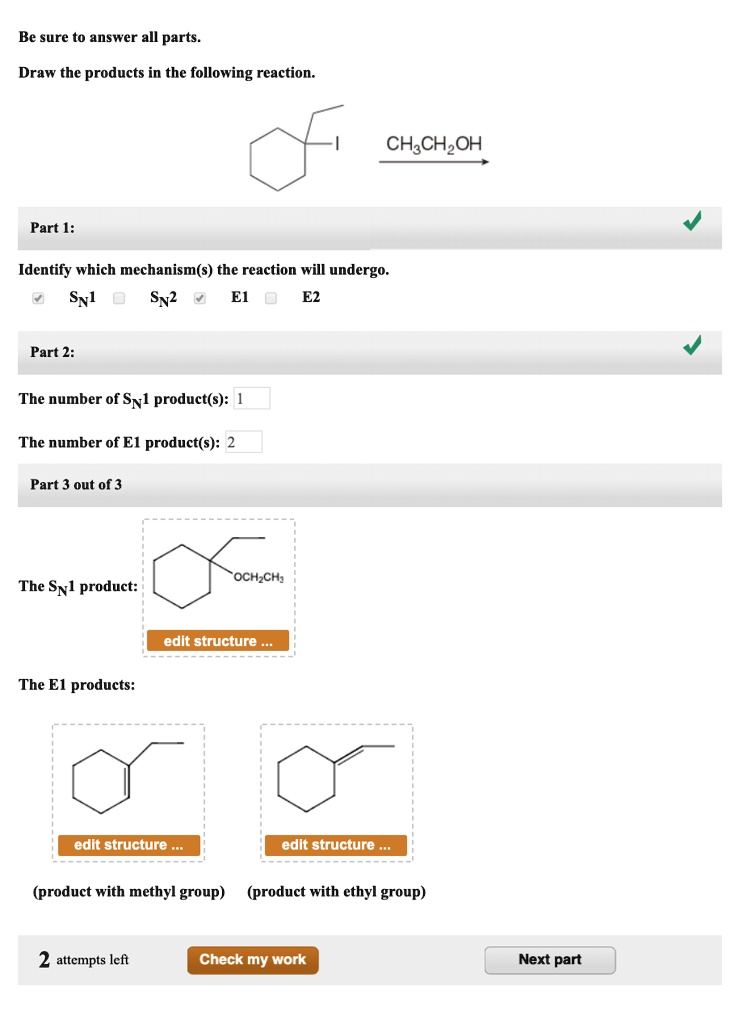This screenshot has width=748, height=1024.
Task: Edit the E1 methyl group product structure
Action: [128, 844]
